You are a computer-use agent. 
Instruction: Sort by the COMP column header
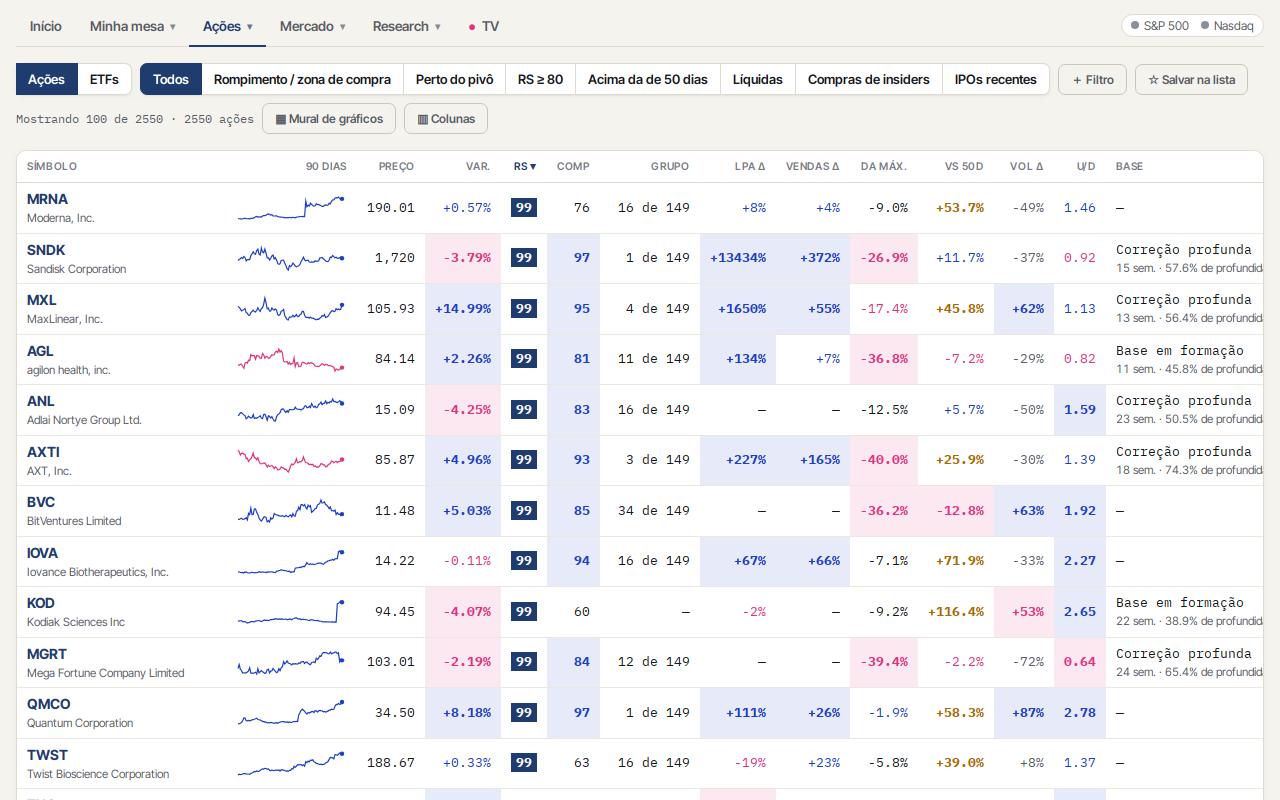(573, 166)
